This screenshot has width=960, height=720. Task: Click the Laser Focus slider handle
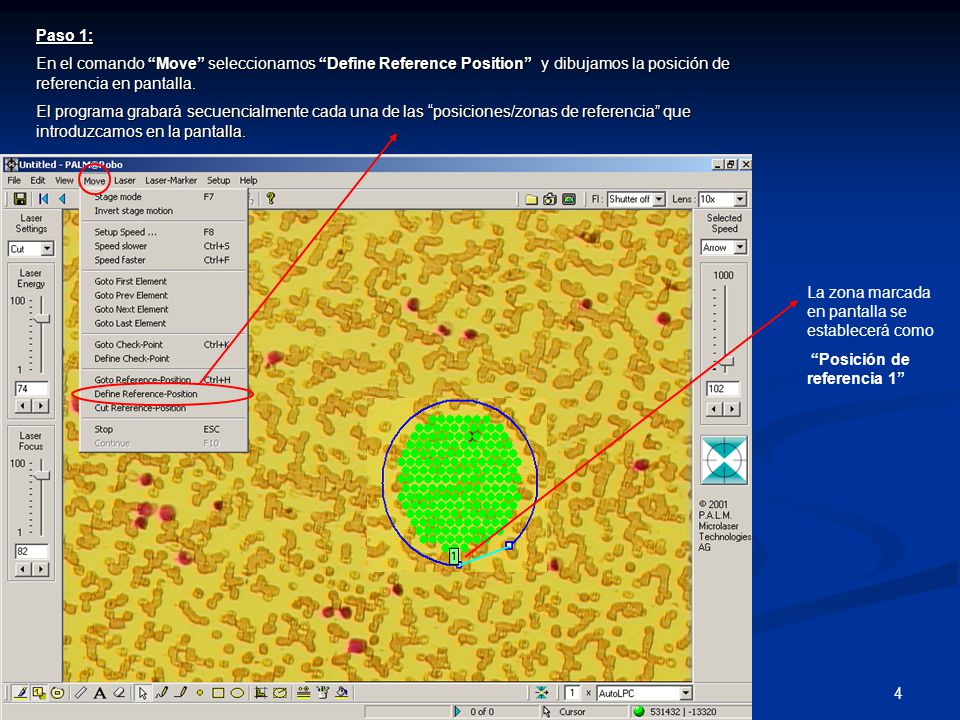(x=42, y=476)
